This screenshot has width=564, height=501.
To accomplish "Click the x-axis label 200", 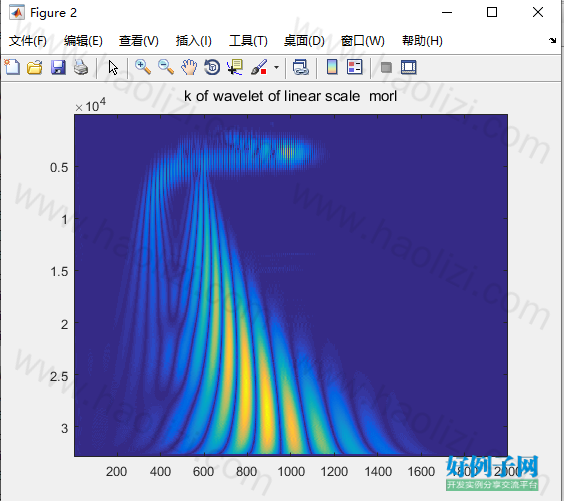I will click(x=116, y=471).
